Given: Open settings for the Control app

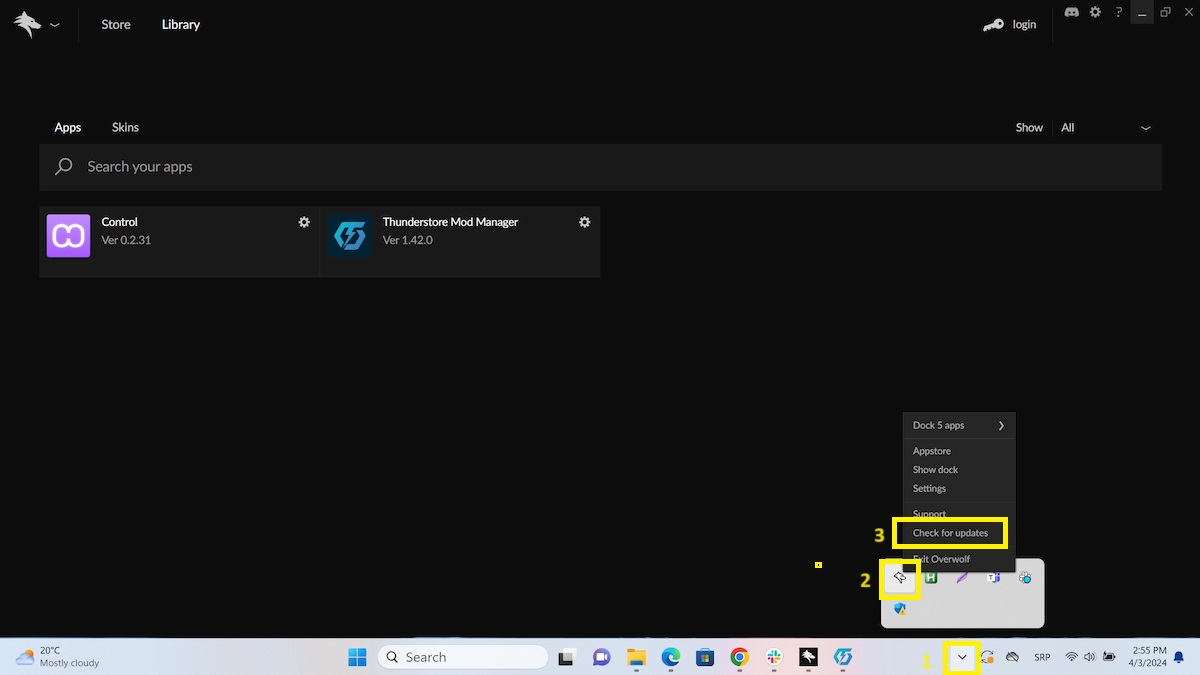Looking at the screenshot, I should [x=303, y=221].
